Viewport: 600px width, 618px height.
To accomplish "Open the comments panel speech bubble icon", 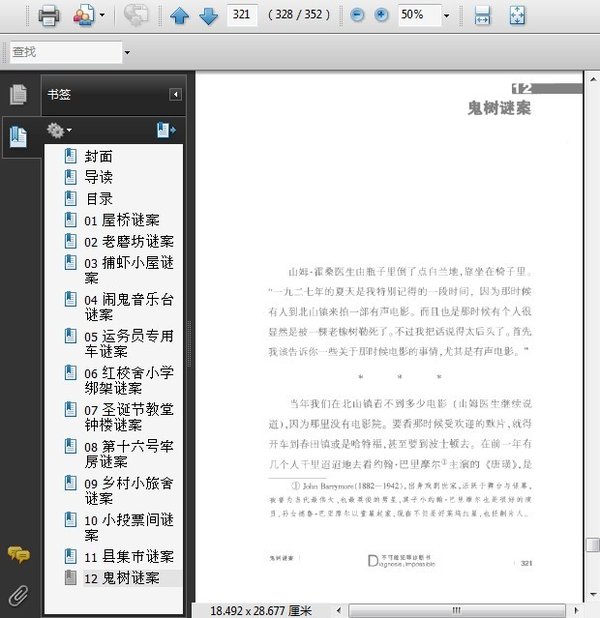I will [x=17, y=555].
